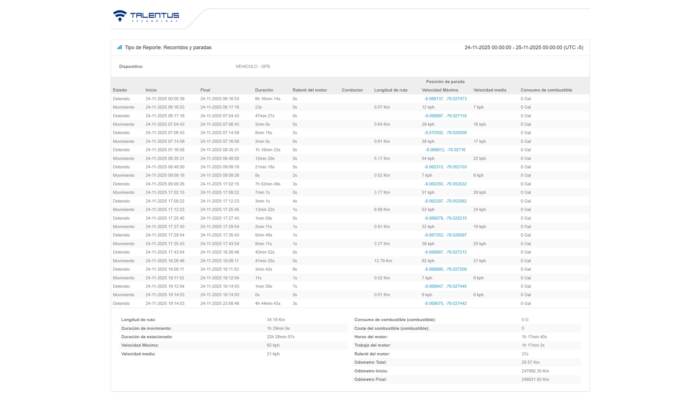Click the Posición de parada header

[445, 81]
